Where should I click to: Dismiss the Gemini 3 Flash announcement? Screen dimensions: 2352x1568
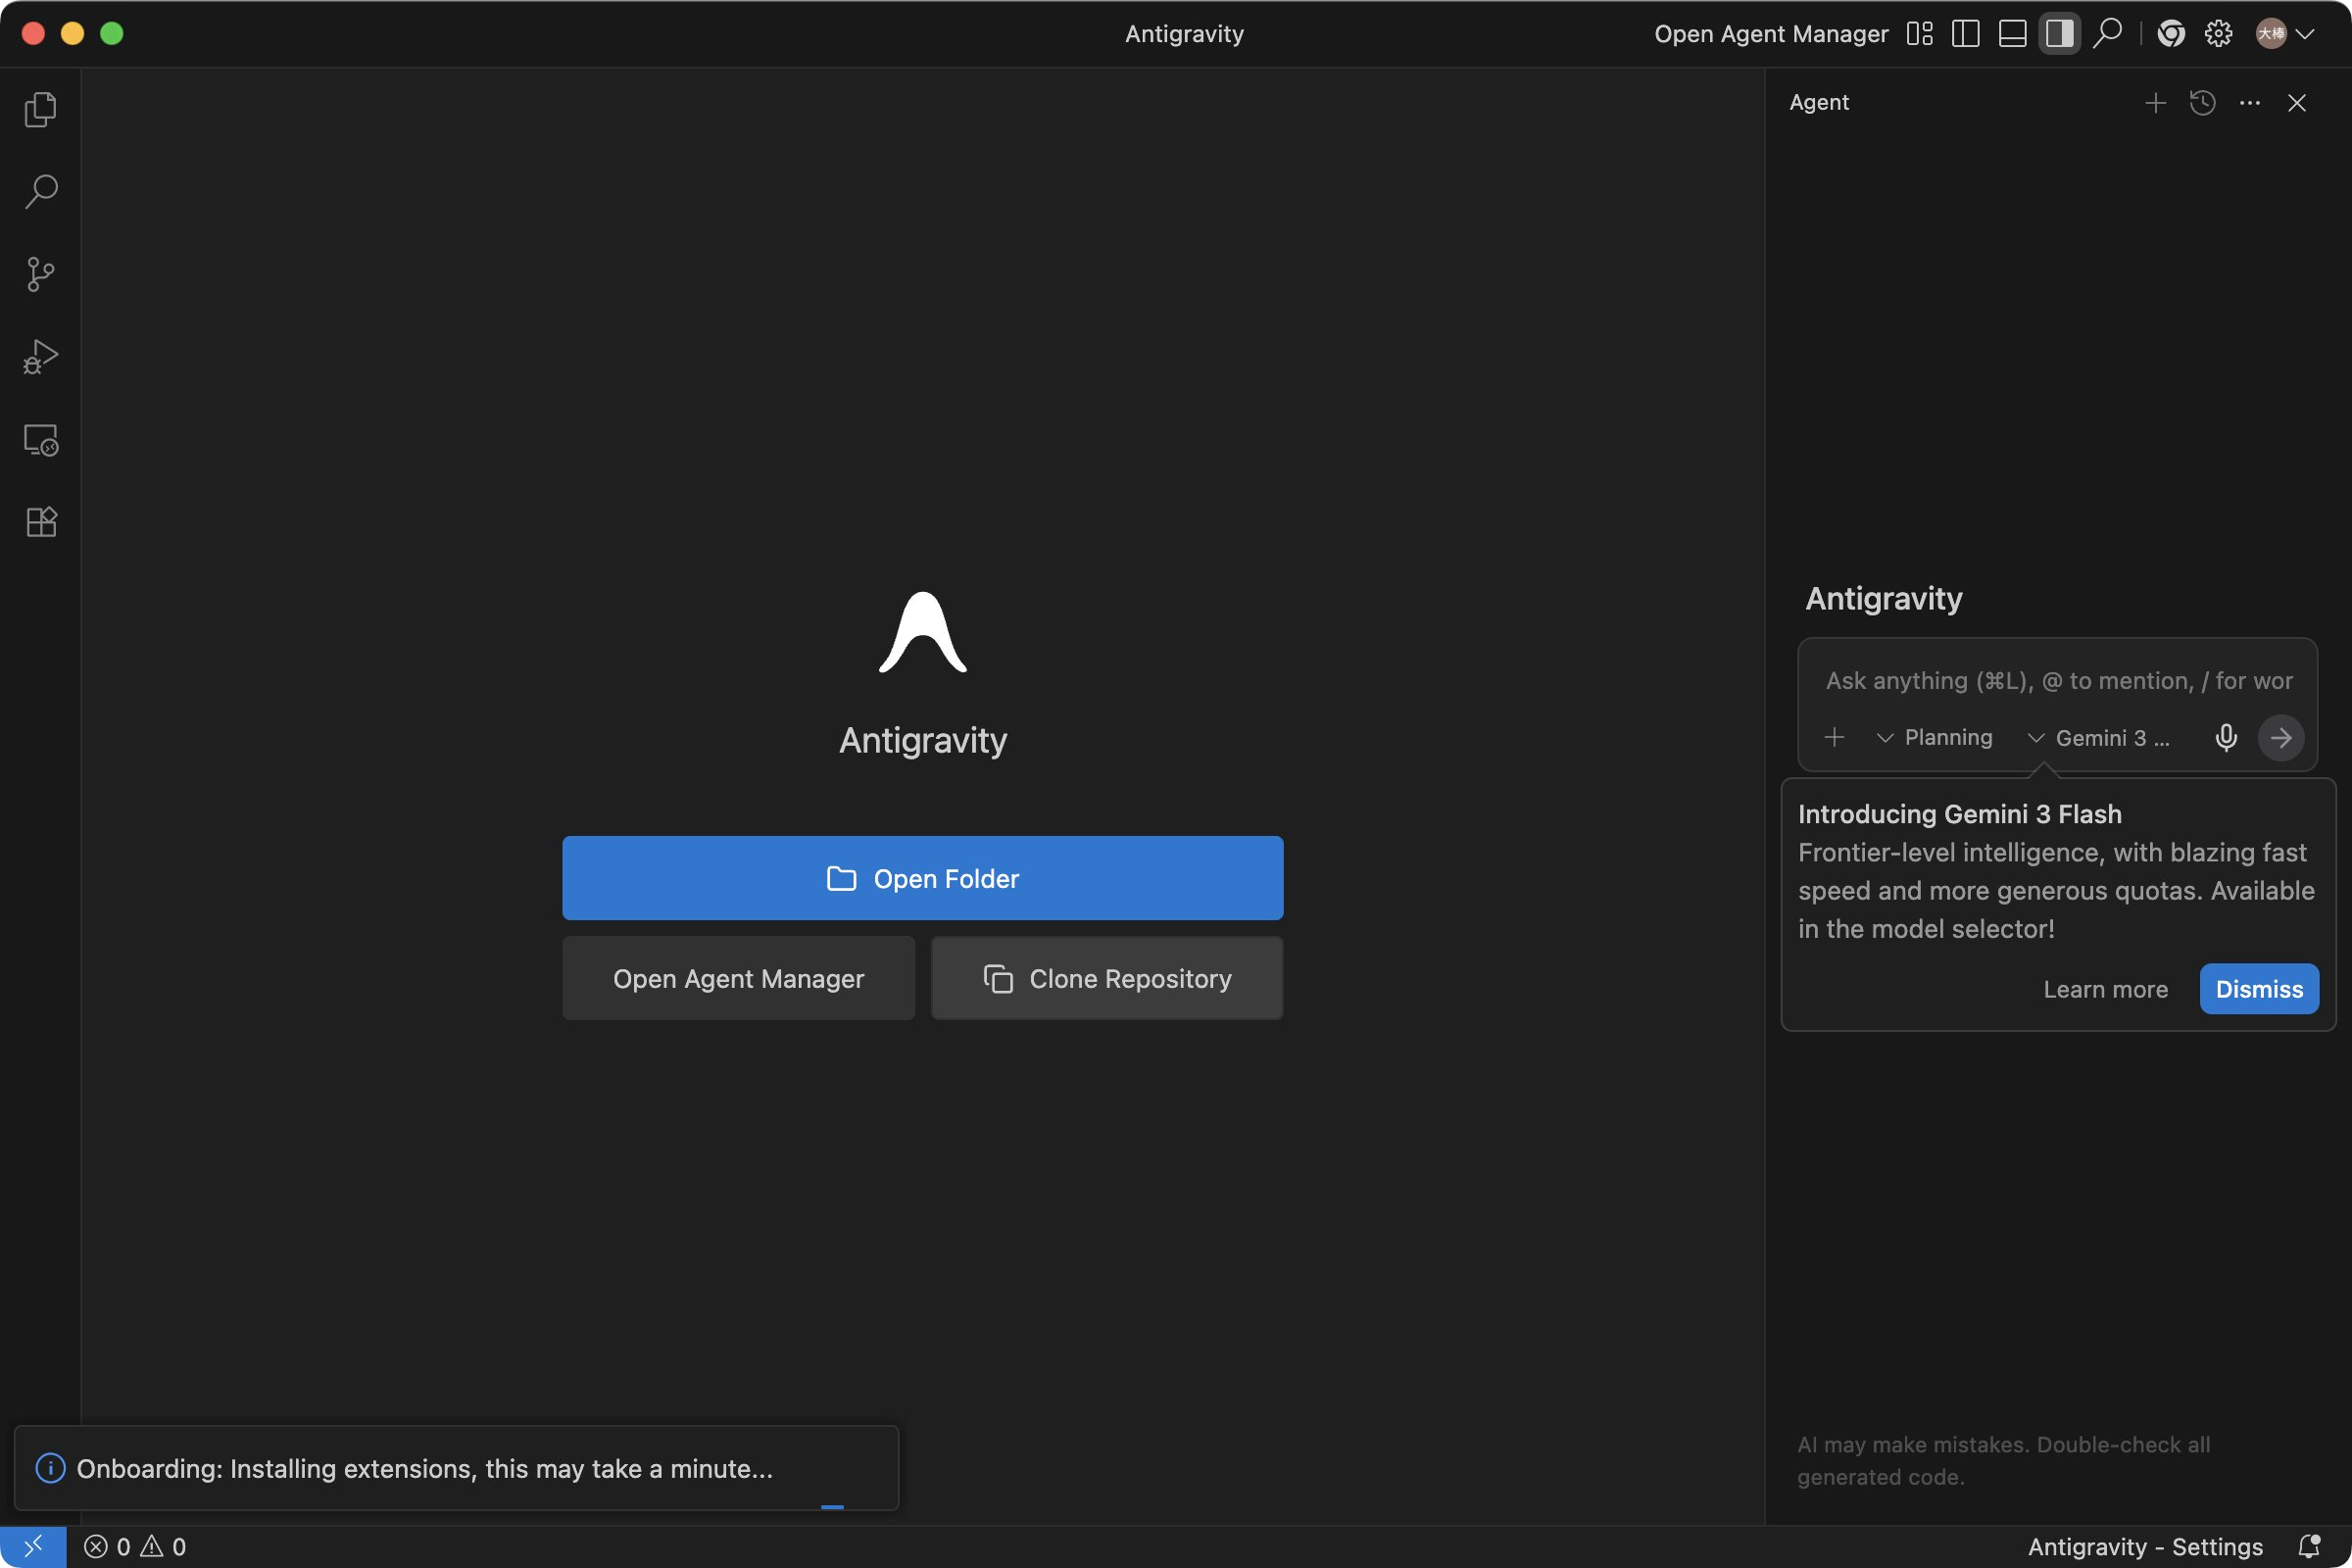2258,989
